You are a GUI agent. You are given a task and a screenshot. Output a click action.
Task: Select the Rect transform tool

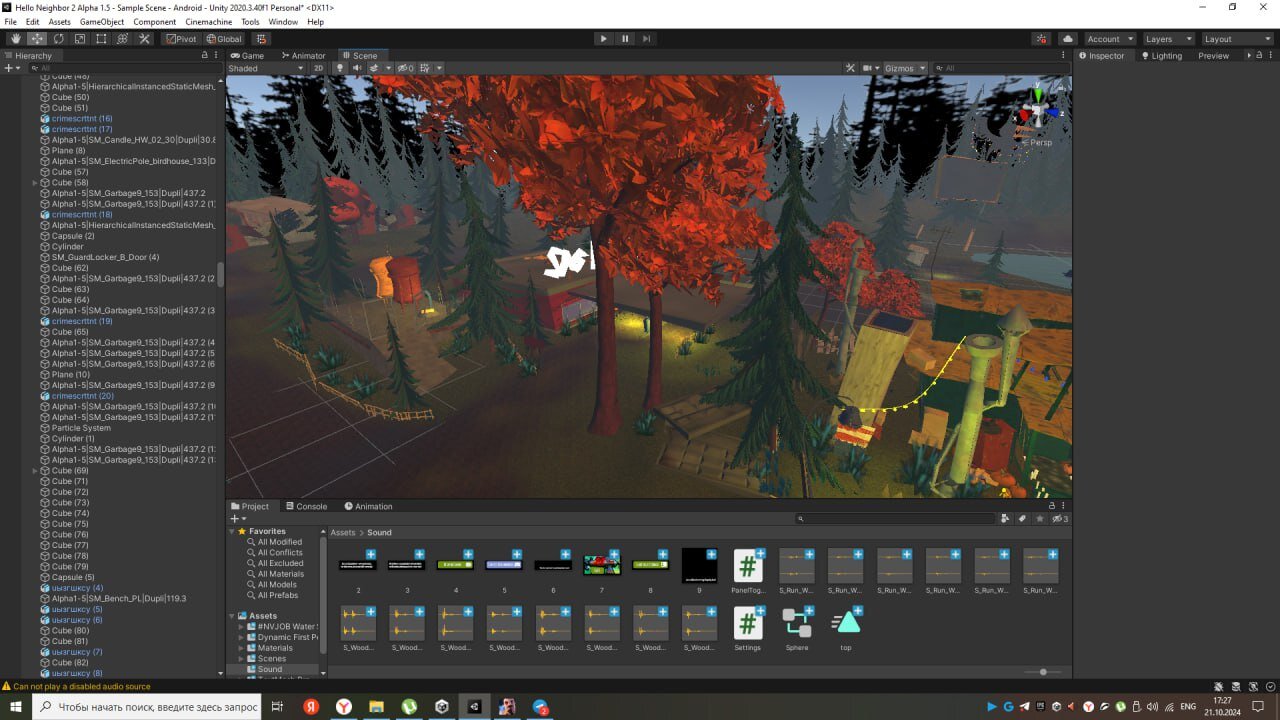101,39
